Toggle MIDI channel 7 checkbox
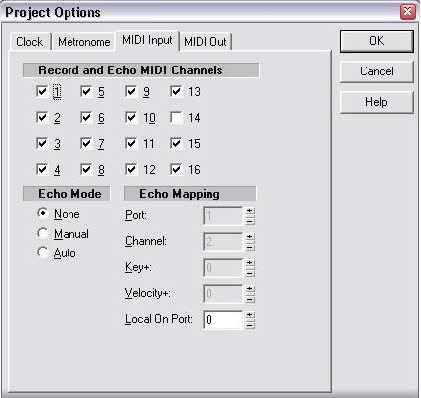The width and height of the screenshot is (421, 398). point(86,143)
